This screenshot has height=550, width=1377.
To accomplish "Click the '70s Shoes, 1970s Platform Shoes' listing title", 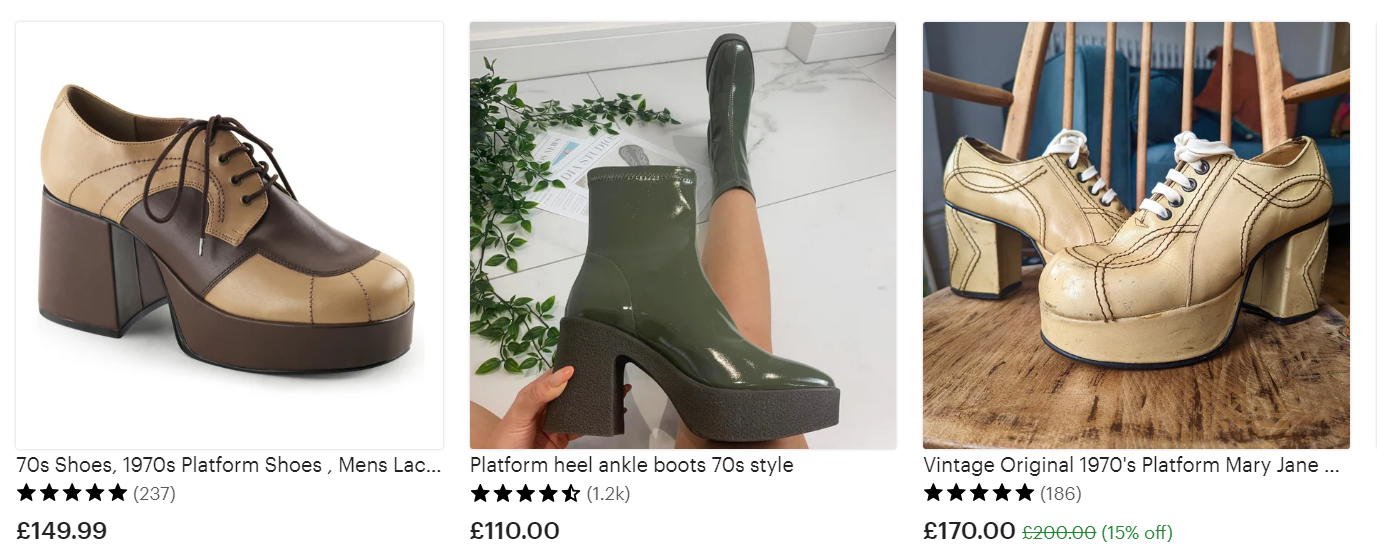I will [229, 465].
